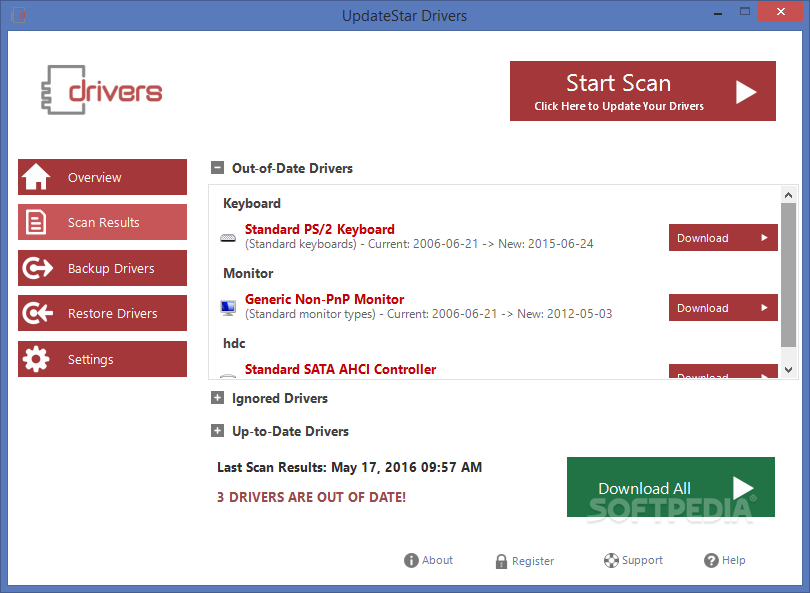
Task: Click the Overview house icon
Action: (36, 177)
